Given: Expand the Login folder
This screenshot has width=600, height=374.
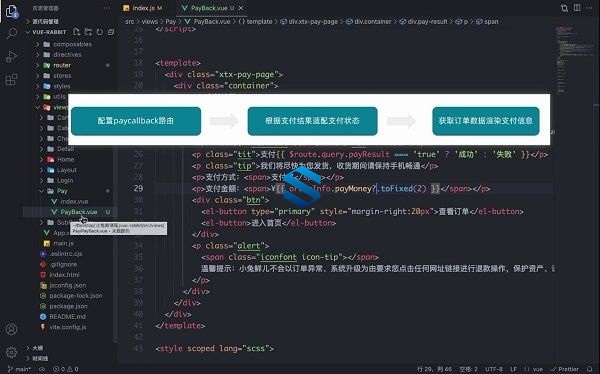Looking at the screenshot, I should [41, 180].
